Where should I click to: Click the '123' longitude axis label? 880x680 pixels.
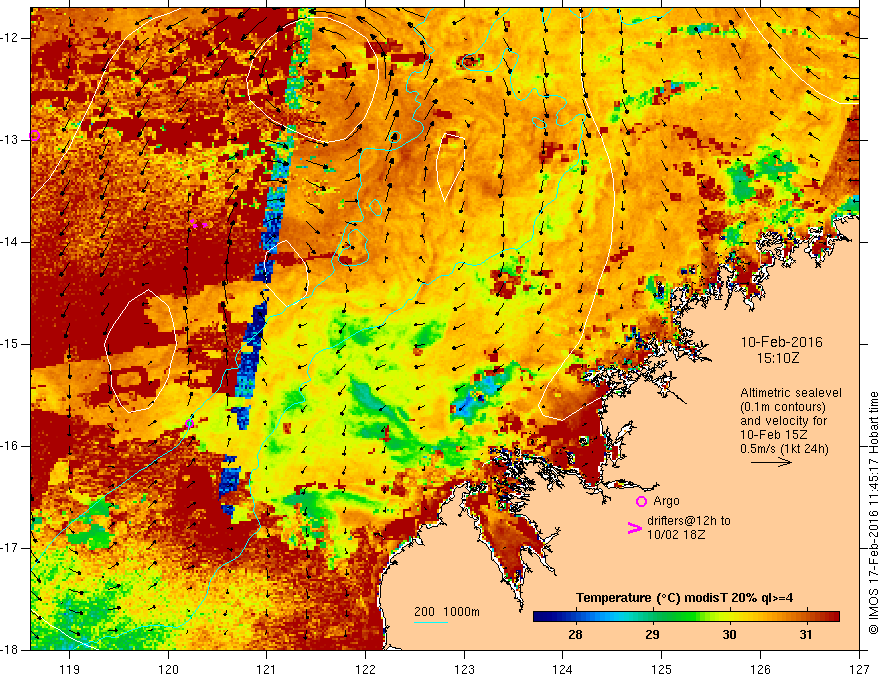tap(464, 669)
